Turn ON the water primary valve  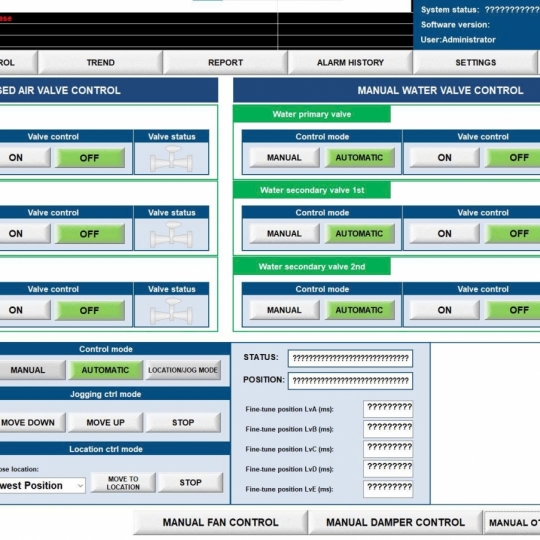444,158
